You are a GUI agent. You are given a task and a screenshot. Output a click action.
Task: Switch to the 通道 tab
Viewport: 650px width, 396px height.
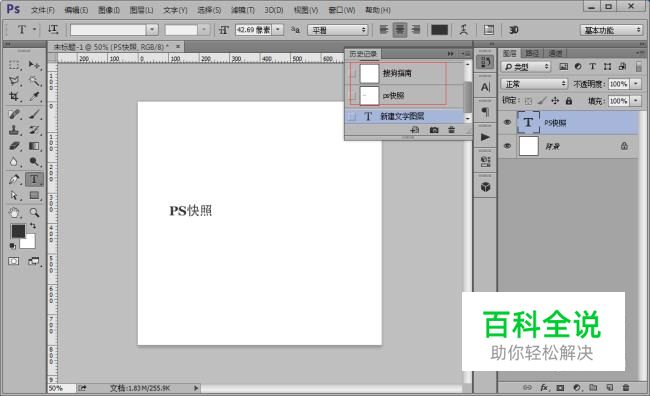coord(555,53)
